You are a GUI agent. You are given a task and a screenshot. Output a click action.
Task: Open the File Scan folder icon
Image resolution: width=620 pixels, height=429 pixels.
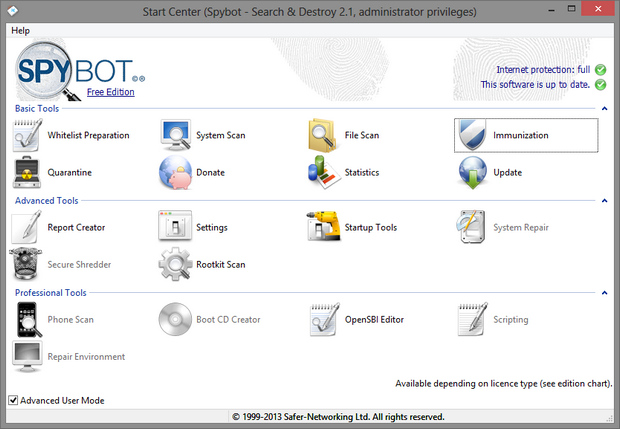[323, 135]
